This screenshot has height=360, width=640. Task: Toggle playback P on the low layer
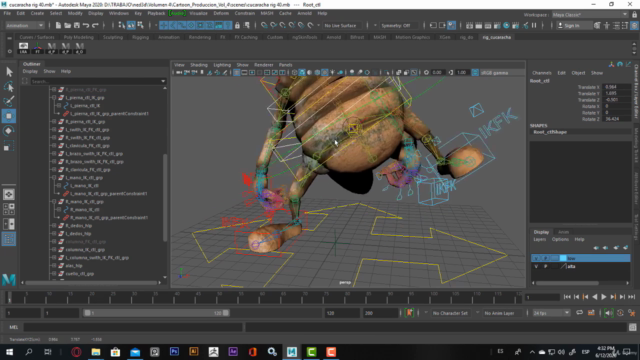[x=545, y=258]
